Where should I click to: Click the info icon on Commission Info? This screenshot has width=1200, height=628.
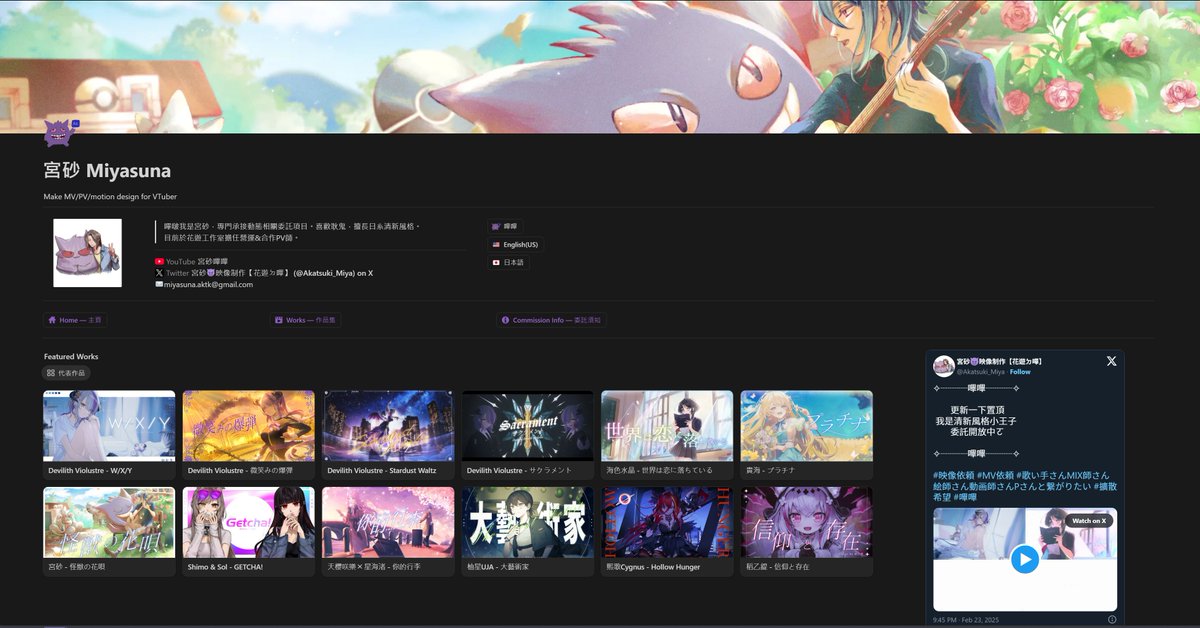(506, 320)
